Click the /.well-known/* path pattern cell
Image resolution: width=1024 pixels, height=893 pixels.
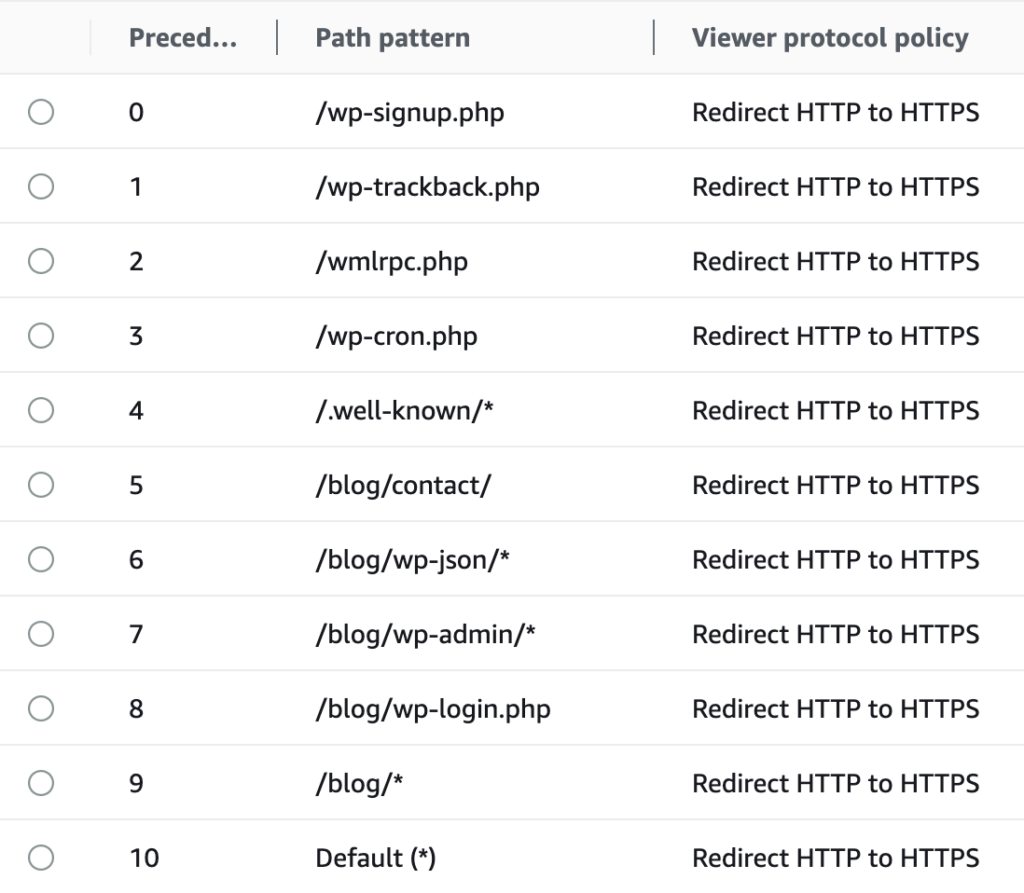(x=404, y=410)
